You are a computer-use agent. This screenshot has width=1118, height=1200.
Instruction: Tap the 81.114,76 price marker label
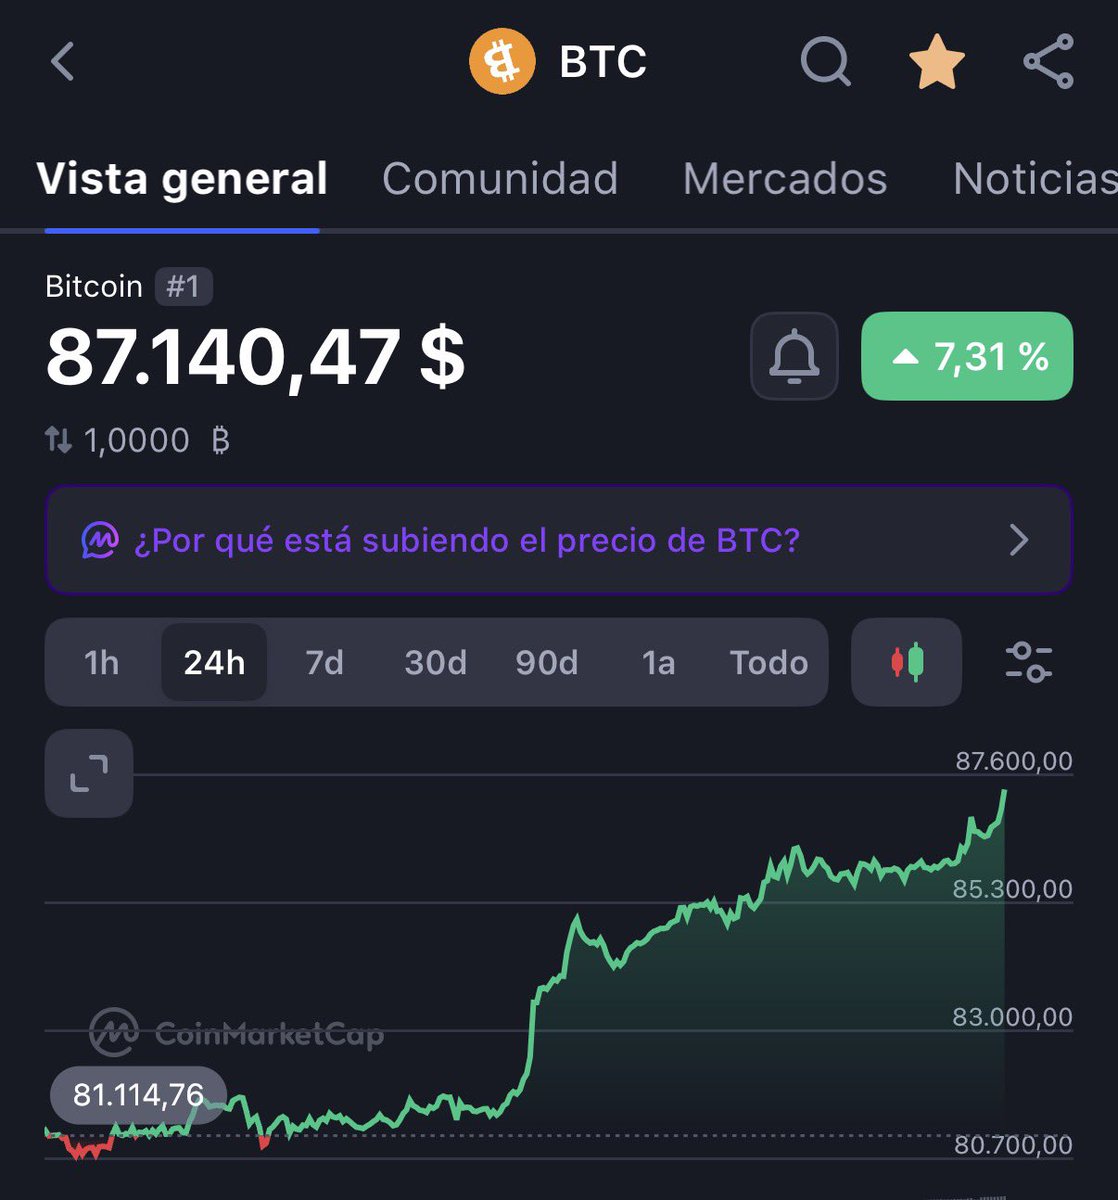click(138, 1095)
